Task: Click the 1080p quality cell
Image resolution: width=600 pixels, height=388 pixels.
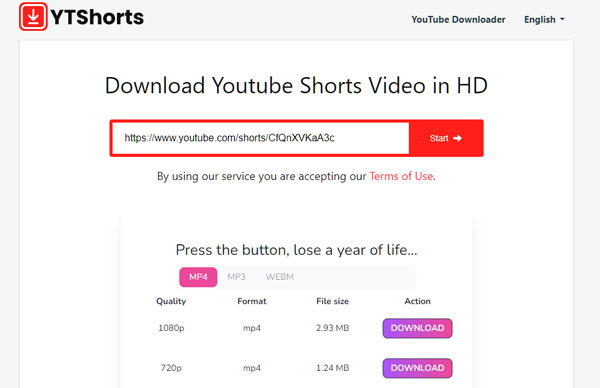Action: click(x=171, y=328)
